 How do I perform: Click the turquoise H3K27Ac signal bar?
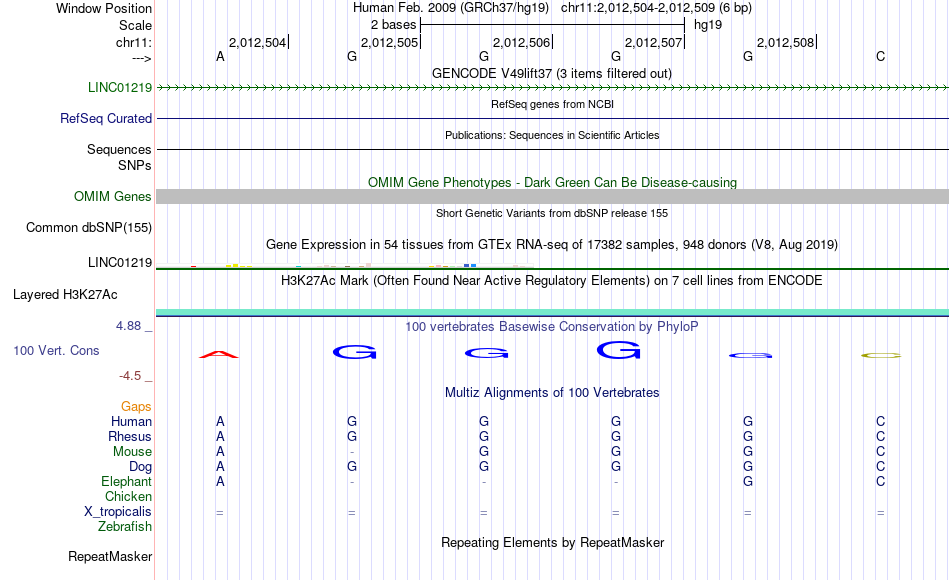click(553, 312)
